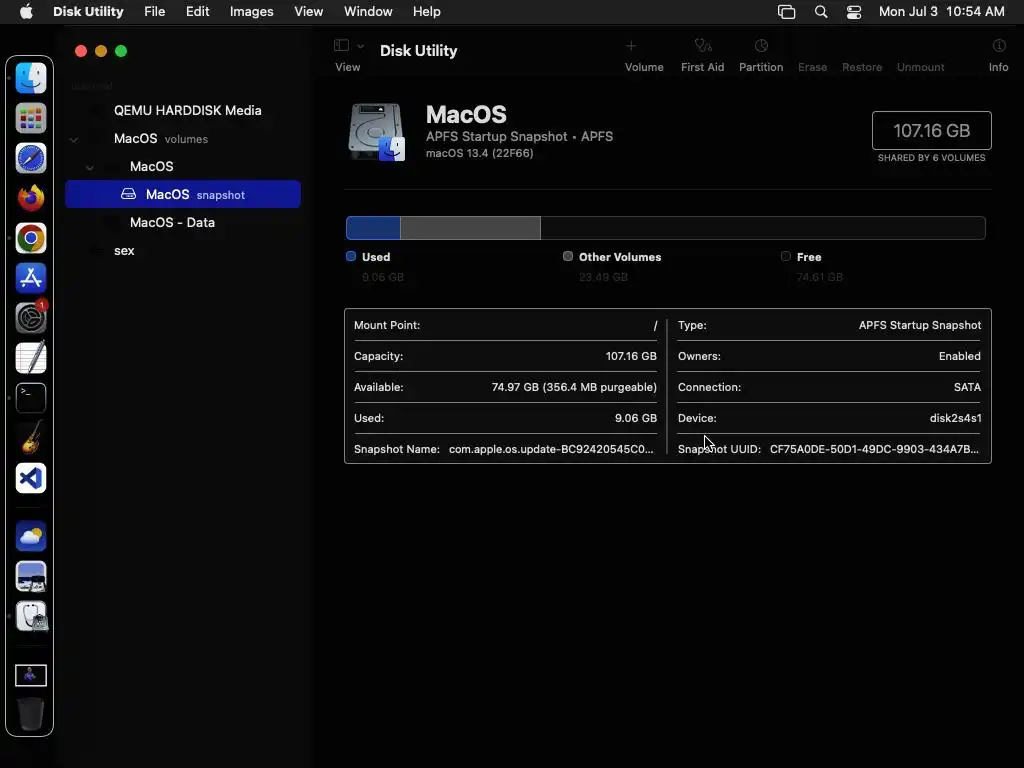This screenshot has height=768, width=1024.
Task: Launch Visual Studio Code from the dock
Action: click(x=31, y=478)
